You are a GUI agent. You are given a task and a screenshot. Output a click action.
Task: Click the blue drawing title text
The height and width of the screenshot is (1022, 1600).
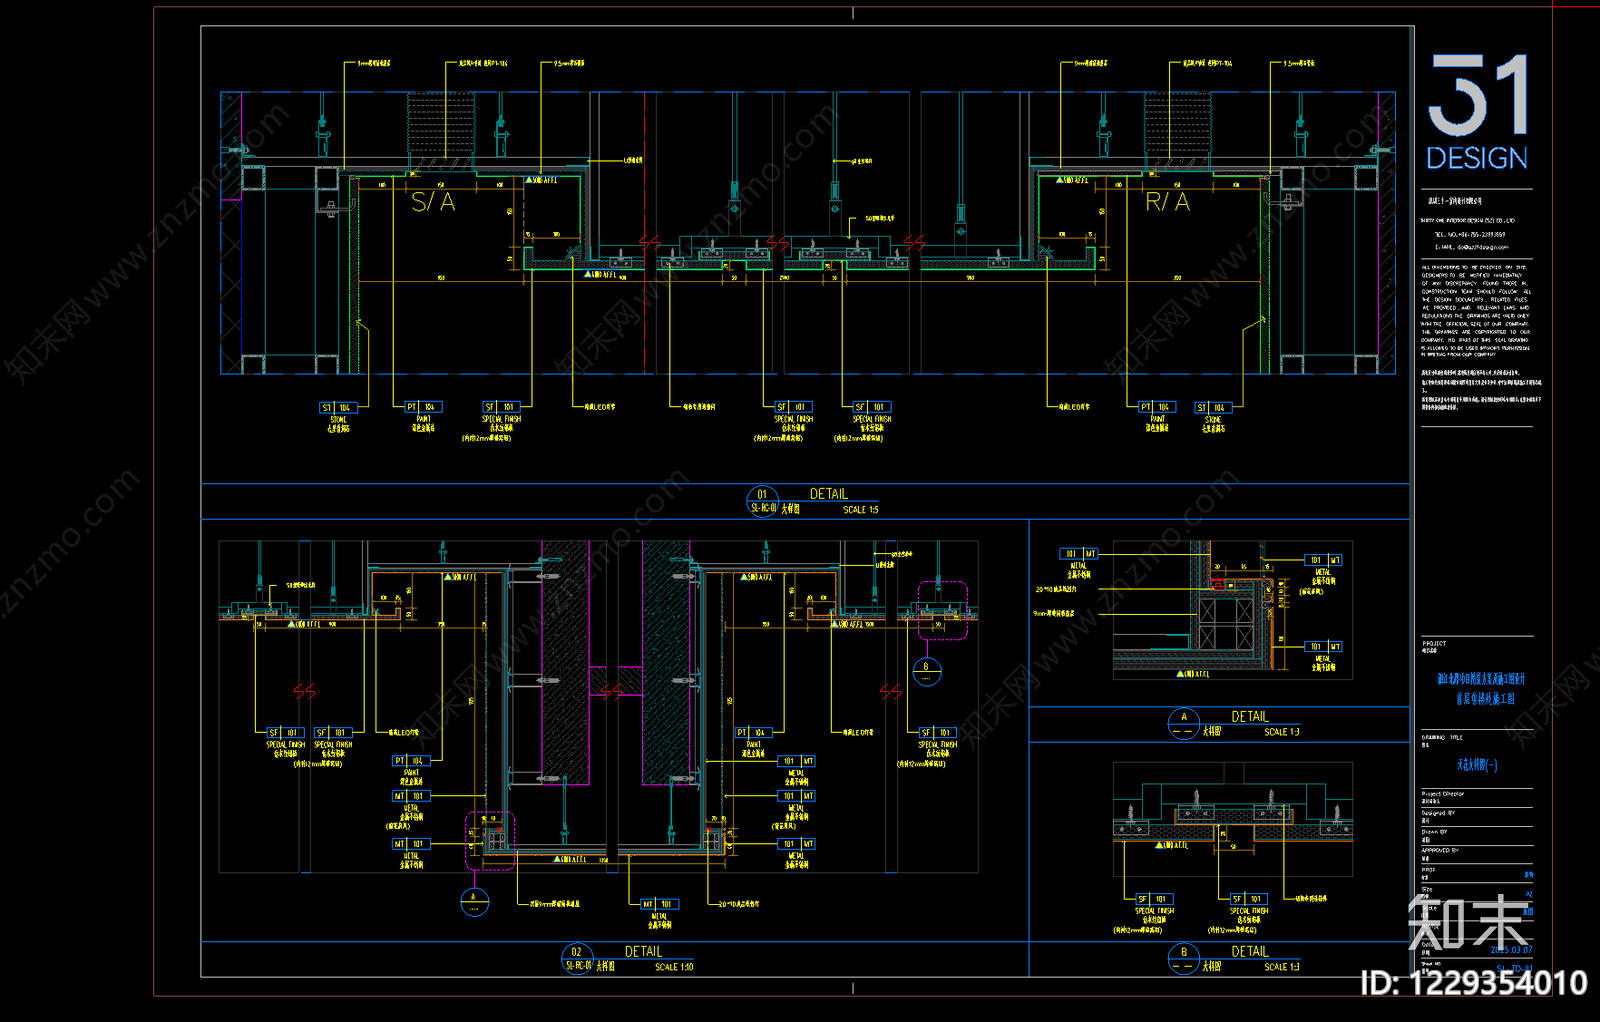1477,765
